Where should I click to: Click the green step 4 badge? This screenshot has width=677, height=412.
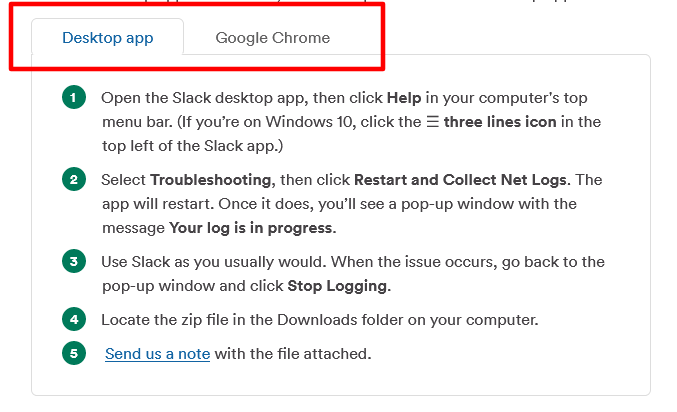click(x=73, y=320)
